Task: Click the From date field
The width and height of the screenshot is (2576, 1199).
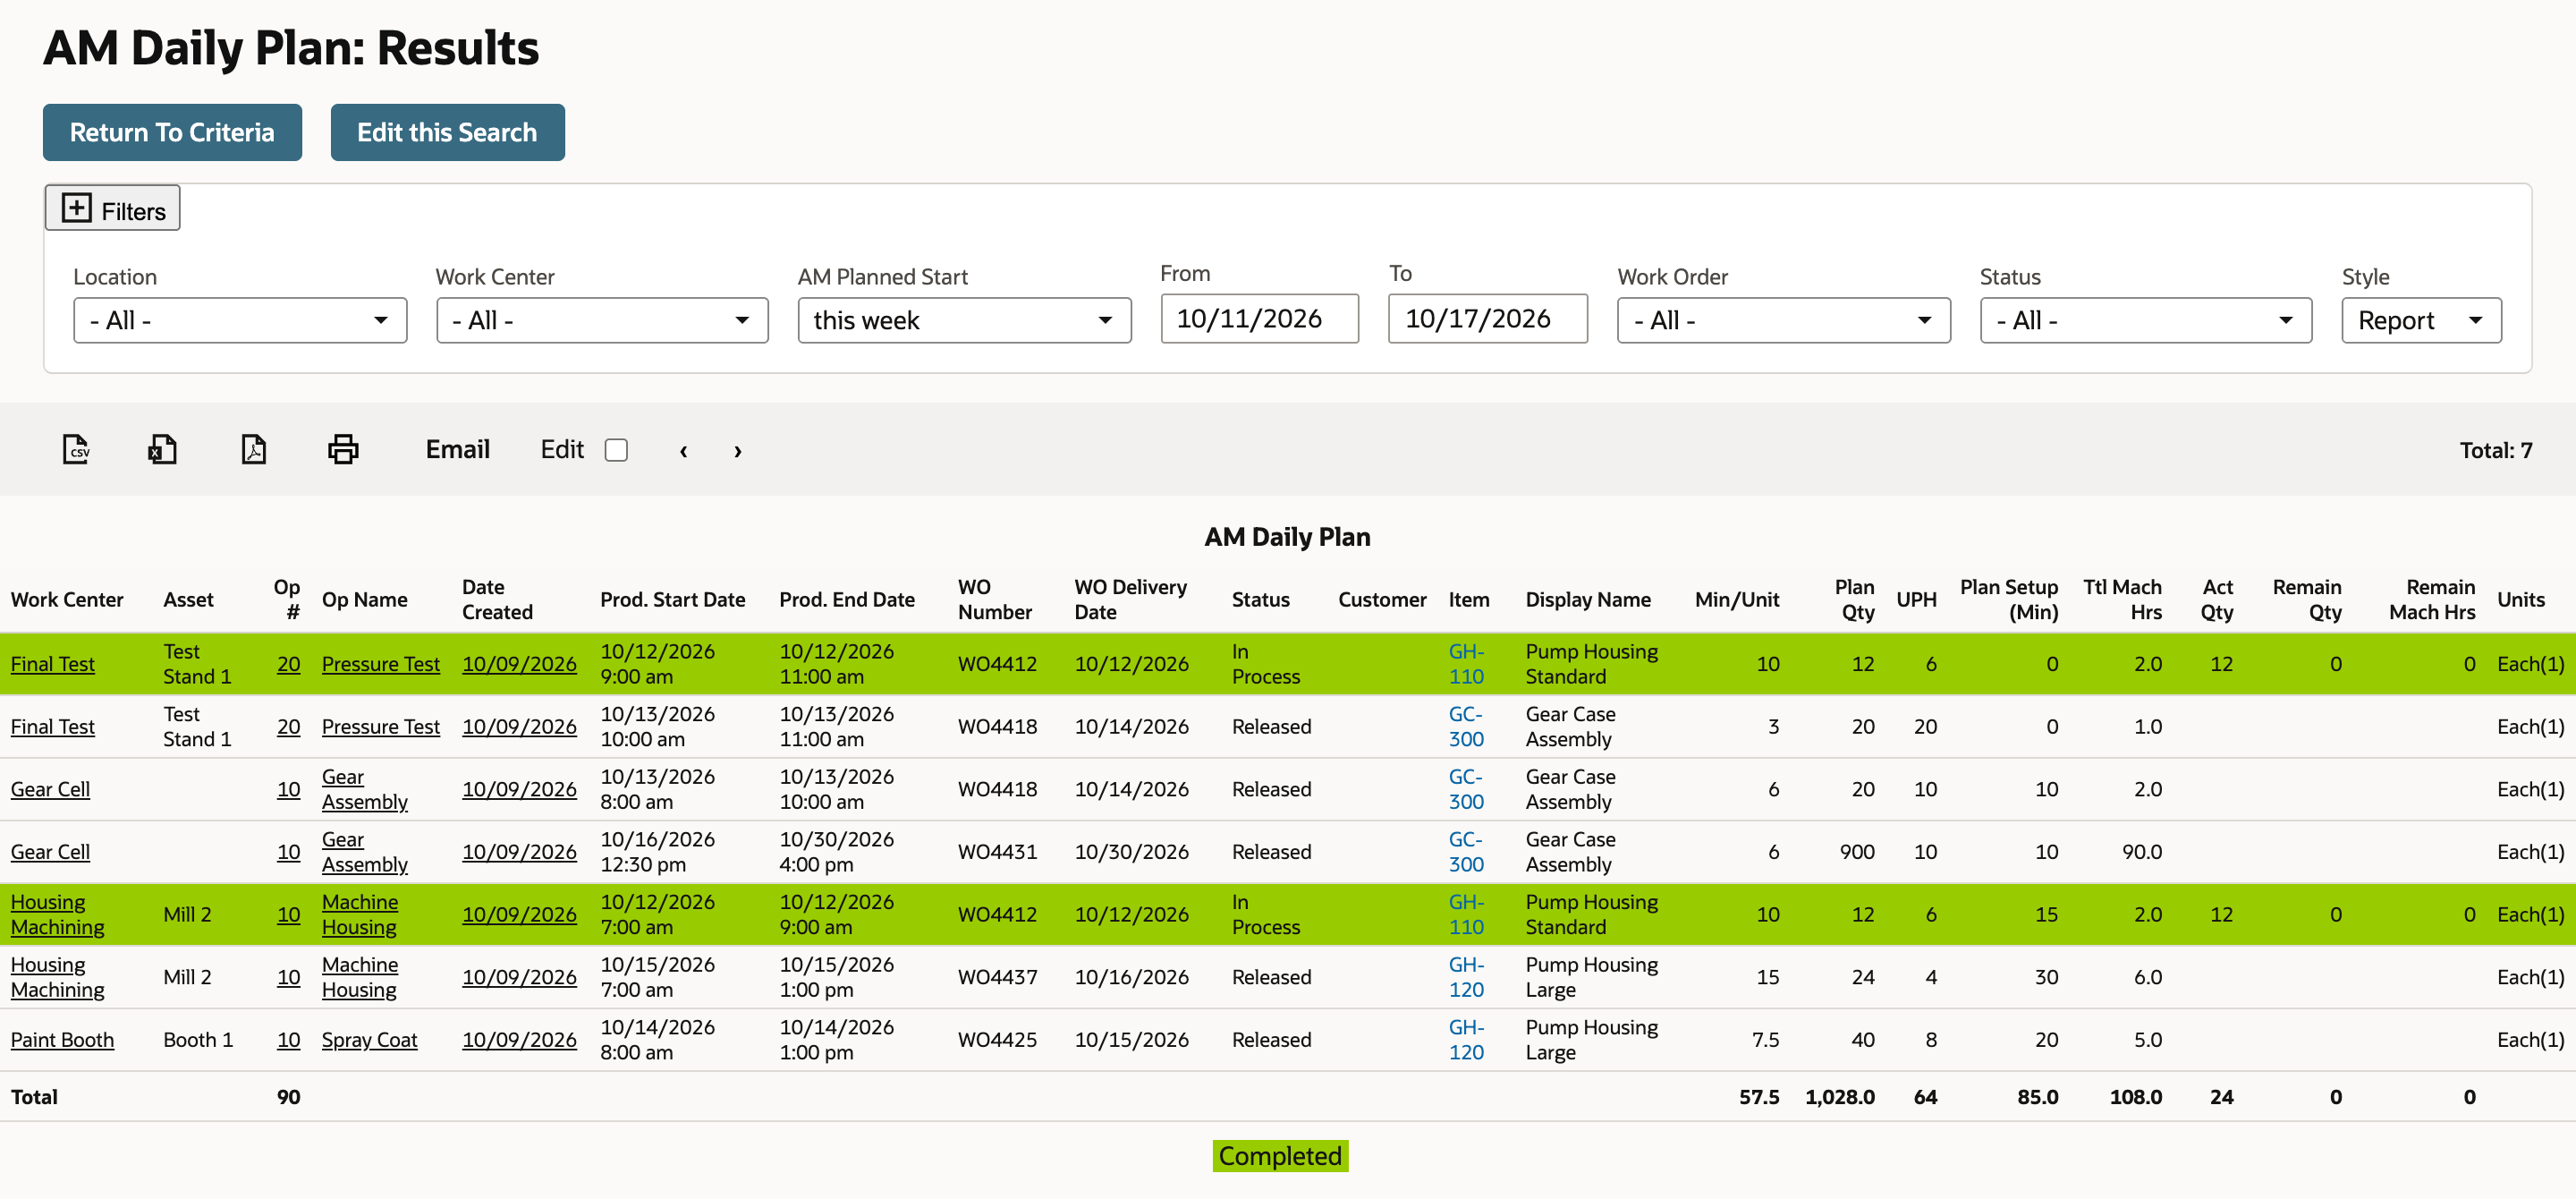Action: 1259,318
